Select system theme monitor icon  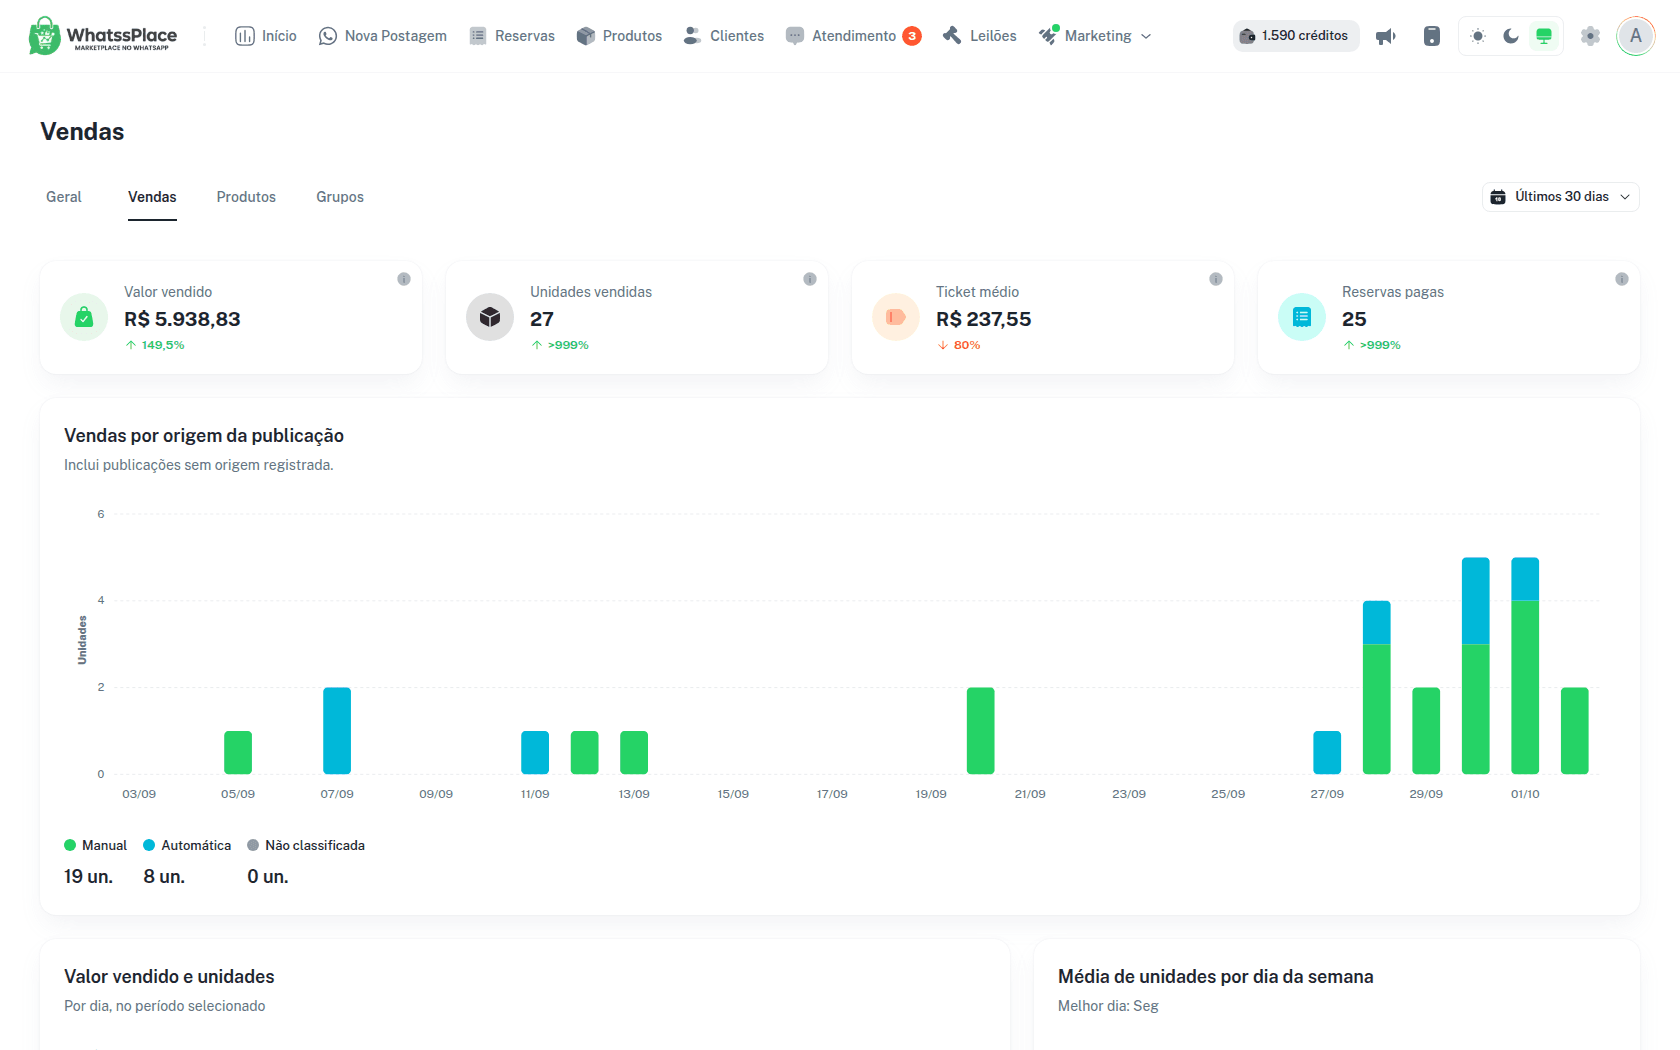1544,36
